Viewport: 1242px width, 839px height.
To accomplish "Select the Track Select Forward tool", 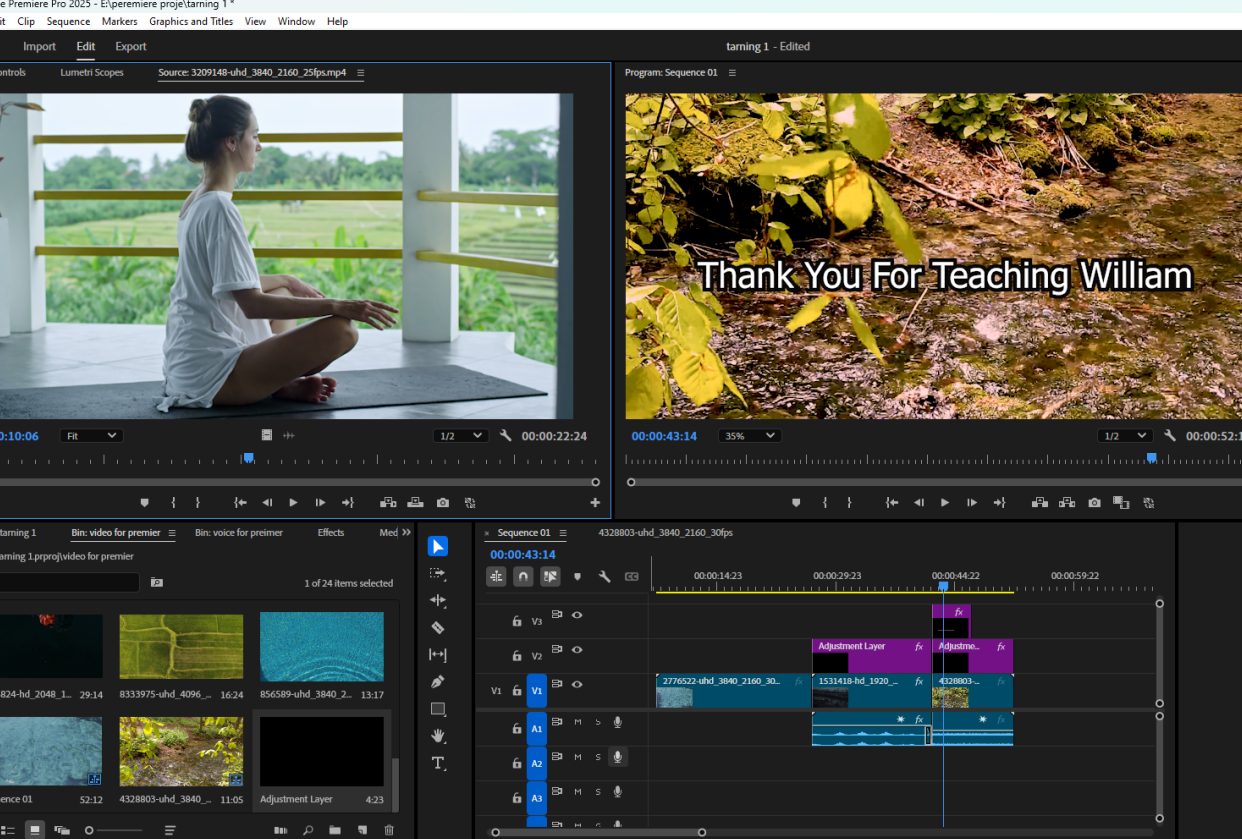I will [x=438, y=573].
